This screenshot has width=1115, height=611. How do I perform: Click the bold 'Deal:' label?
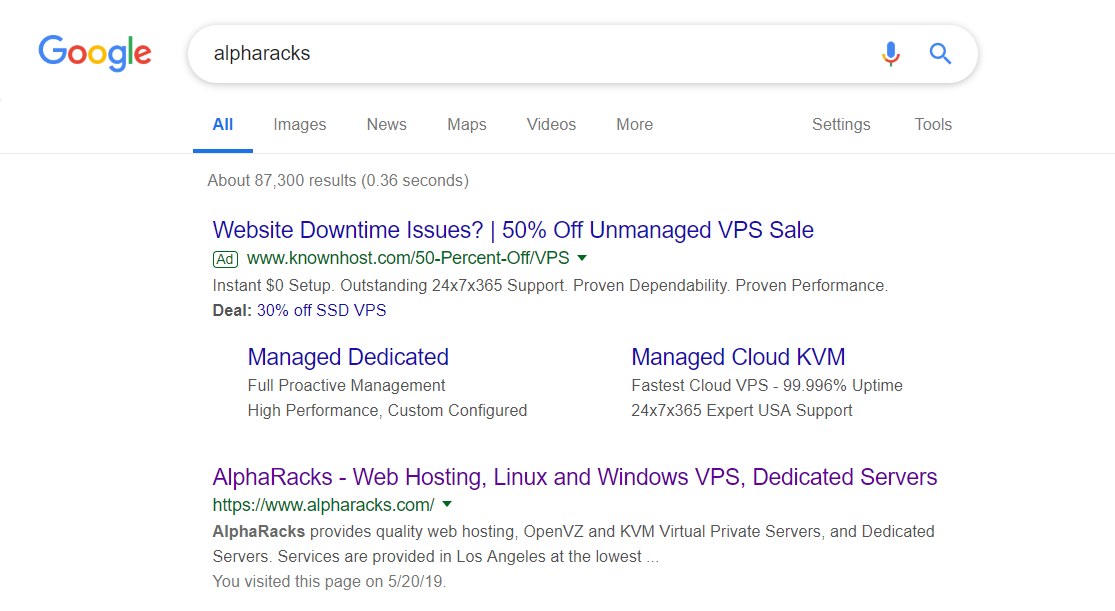tap(232, 310)
